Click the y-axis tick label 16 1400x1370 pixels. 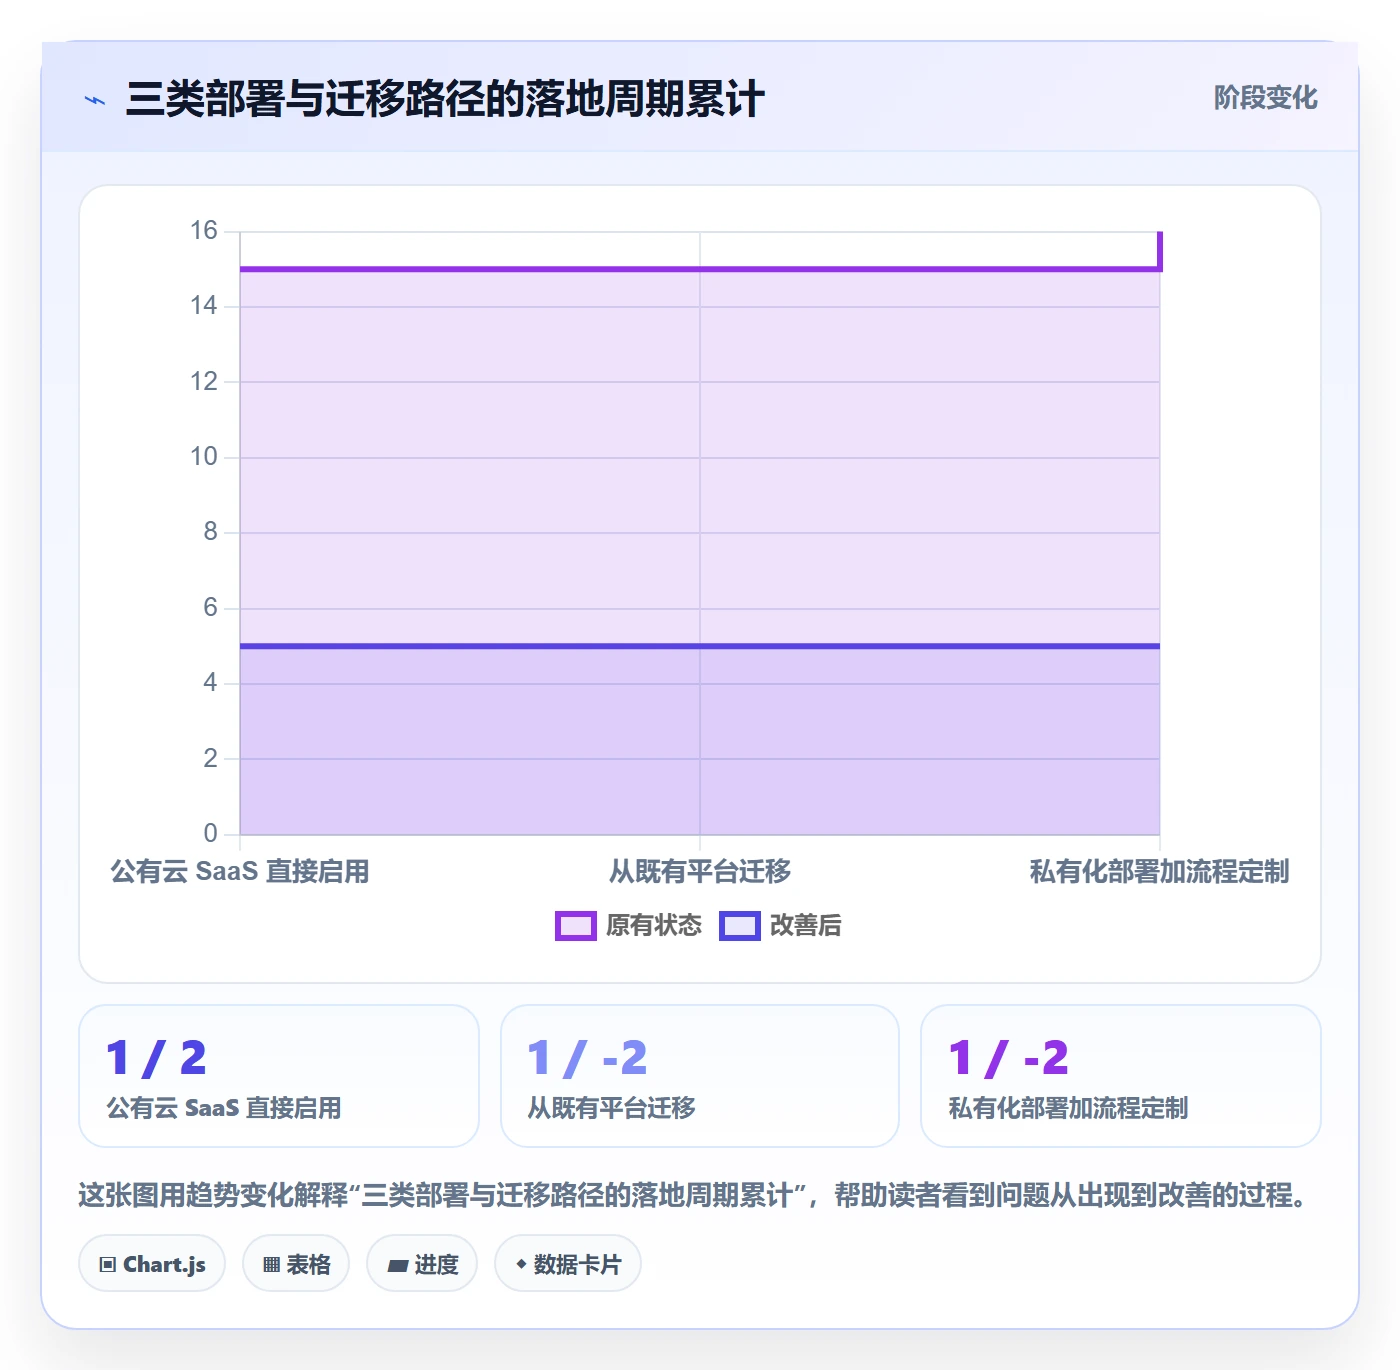pos(204,231)
